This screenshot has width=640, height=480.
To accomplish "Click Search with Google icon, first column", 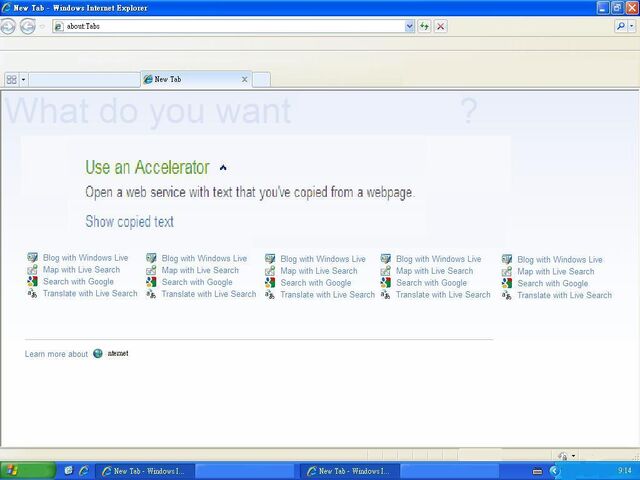I will point(33,281).
